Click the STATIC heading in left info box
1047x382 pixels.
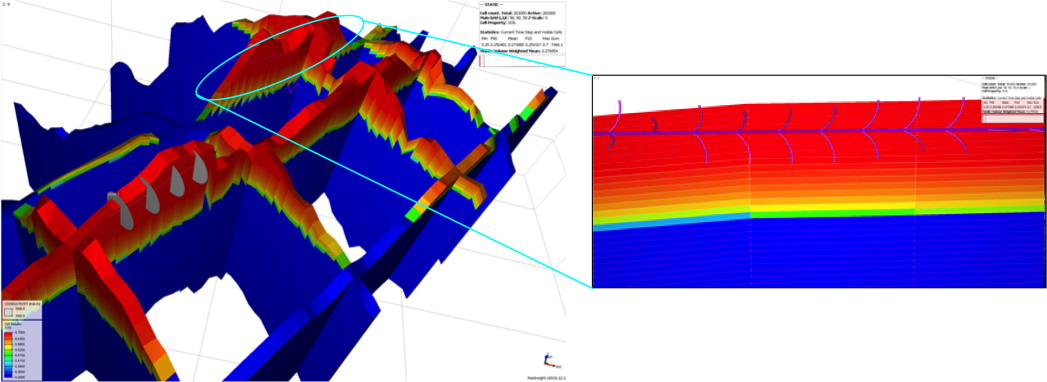(491, 5)
